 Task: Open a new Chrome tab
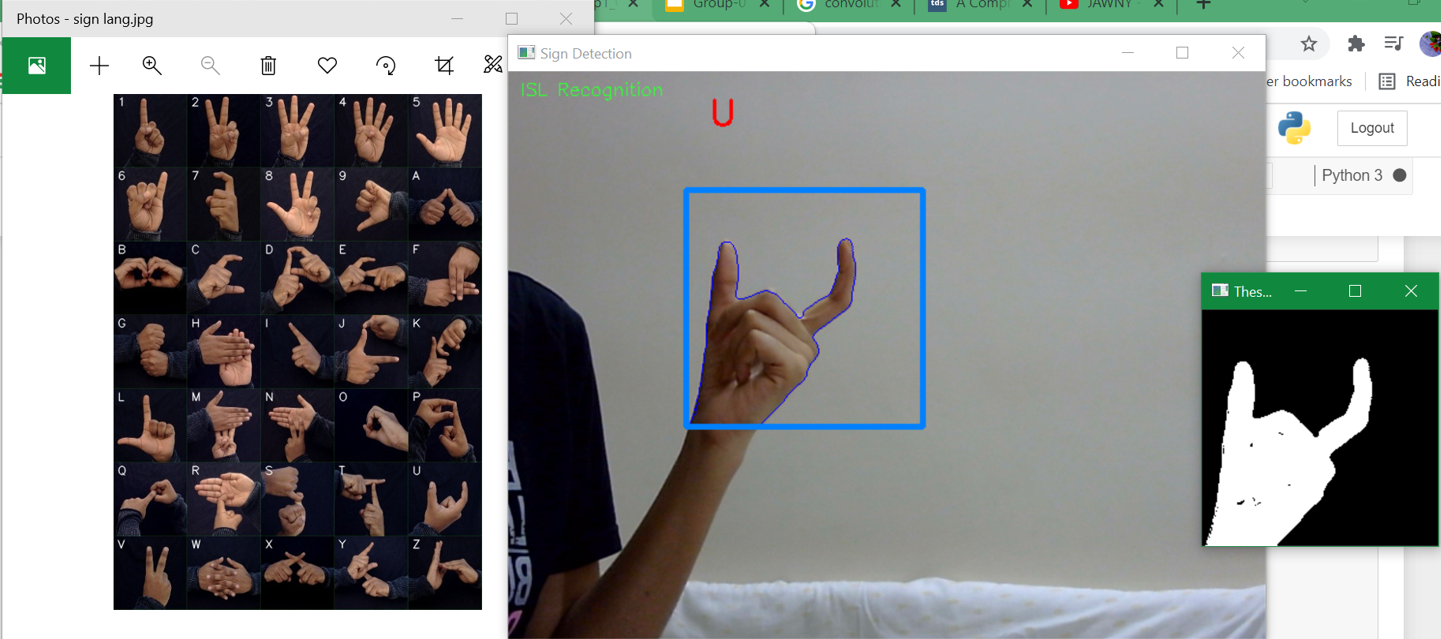click(1204, 5)
